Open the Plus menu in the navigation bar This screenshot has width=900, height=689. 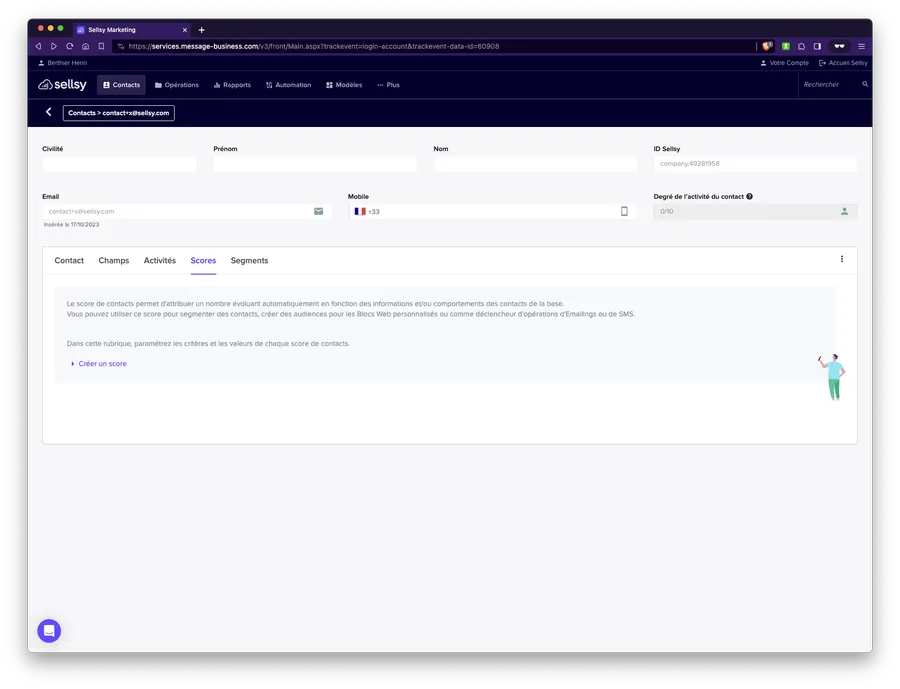click(388, 85)
